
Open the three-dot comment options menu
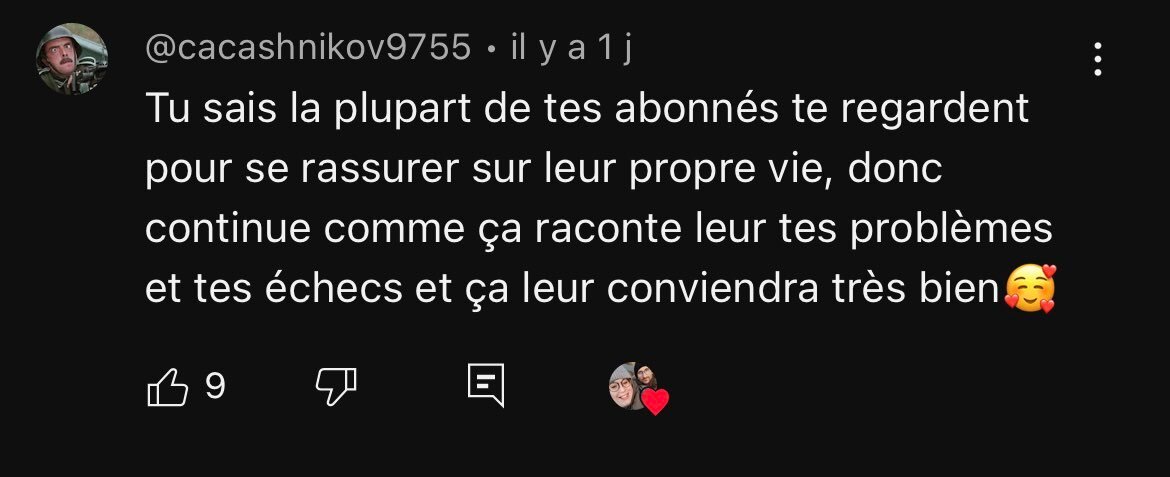1098,59
